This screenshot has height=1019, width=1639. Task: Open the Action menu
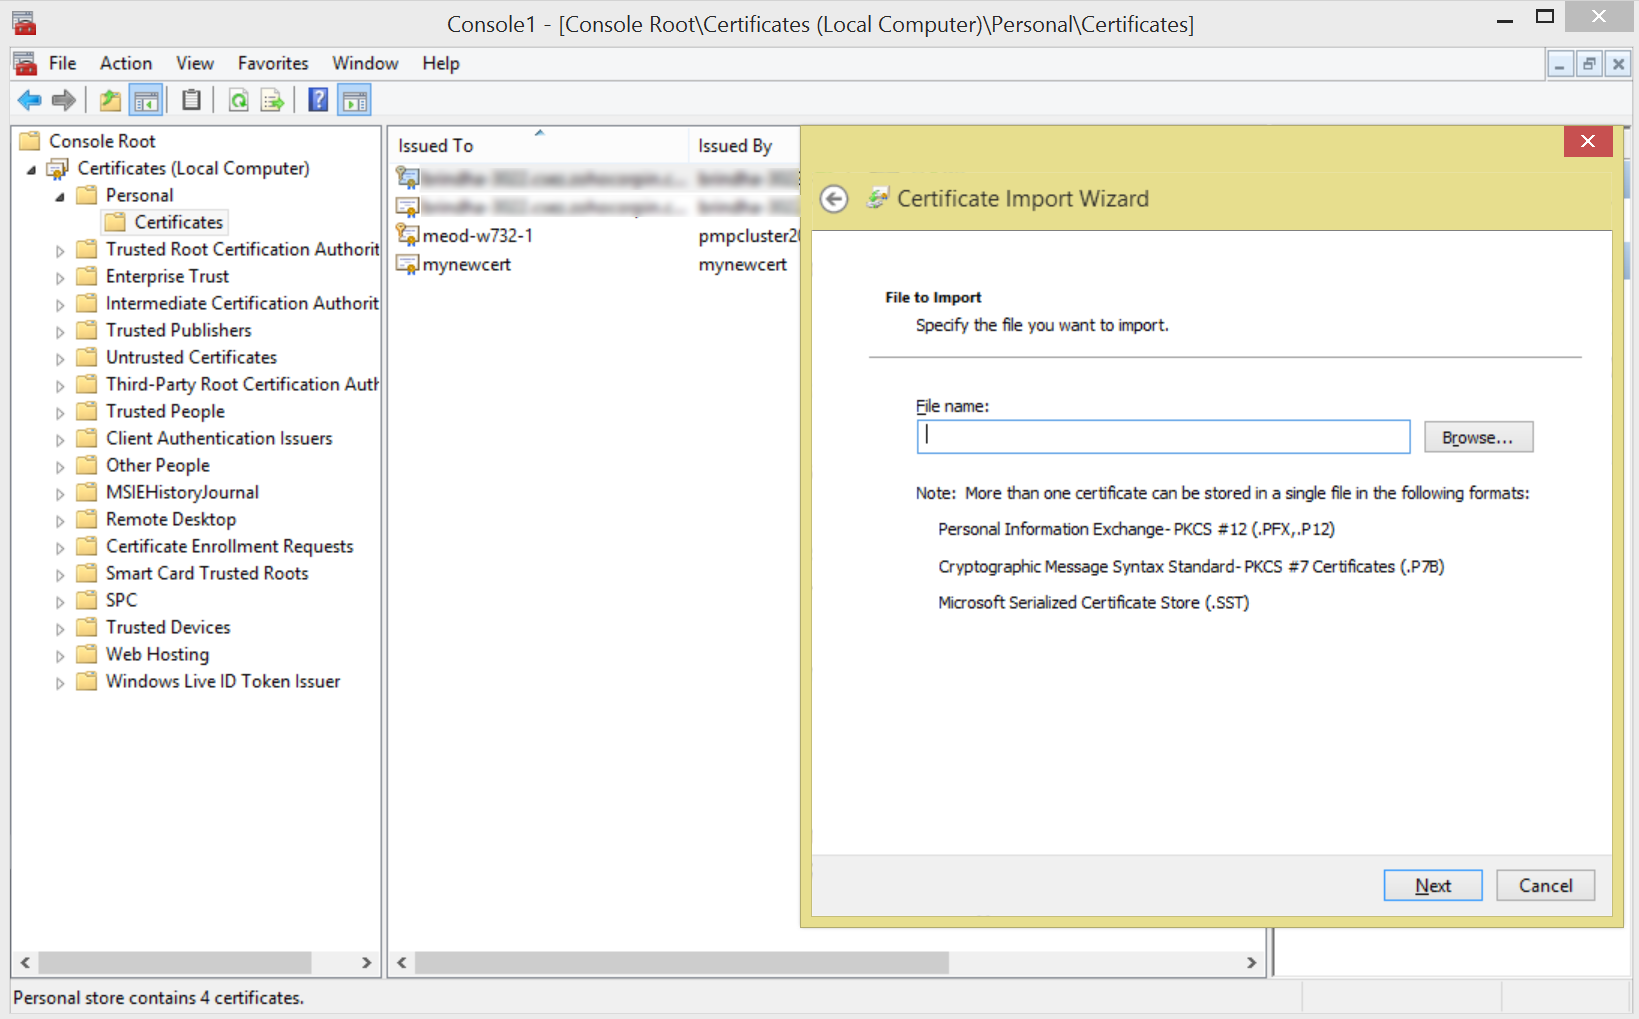click(x=125, y=63)
